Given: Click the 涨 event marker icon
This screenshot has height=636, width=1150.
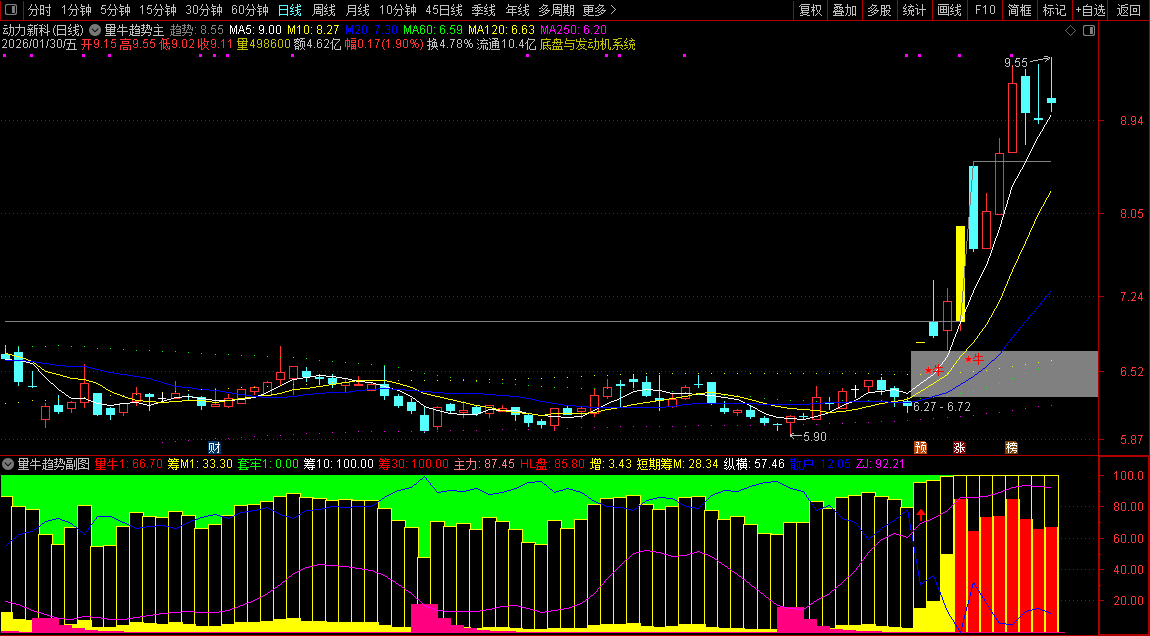Looking at the screenshot, I should point(959,447).
